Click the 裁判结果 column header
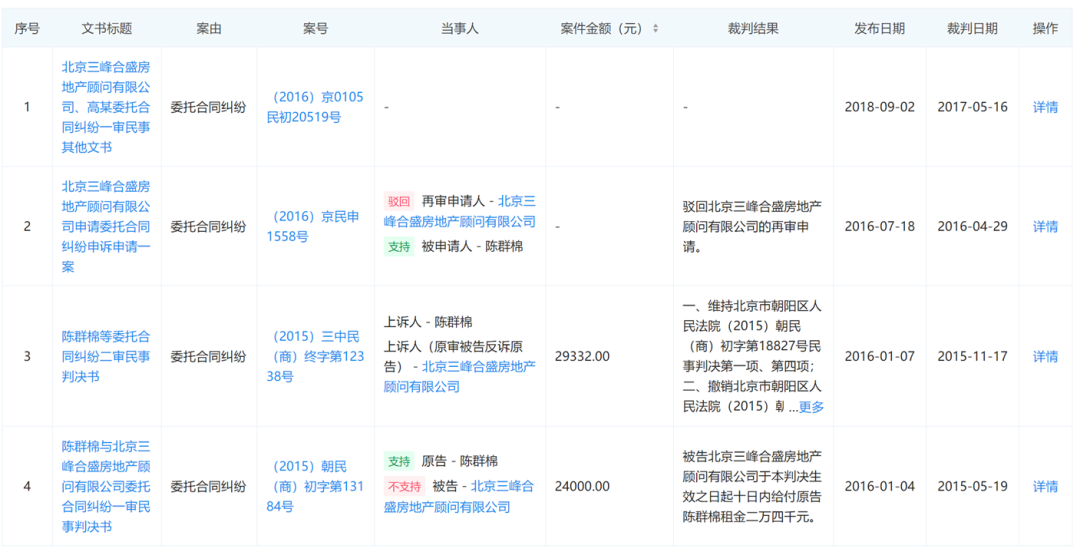 753,28
